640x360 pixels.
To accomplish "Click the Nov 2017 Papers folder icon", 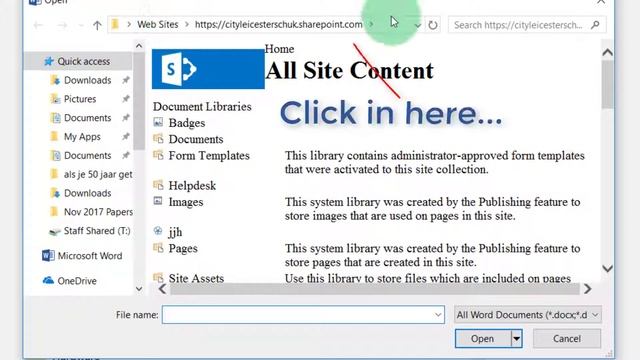I will pos(54,211).
